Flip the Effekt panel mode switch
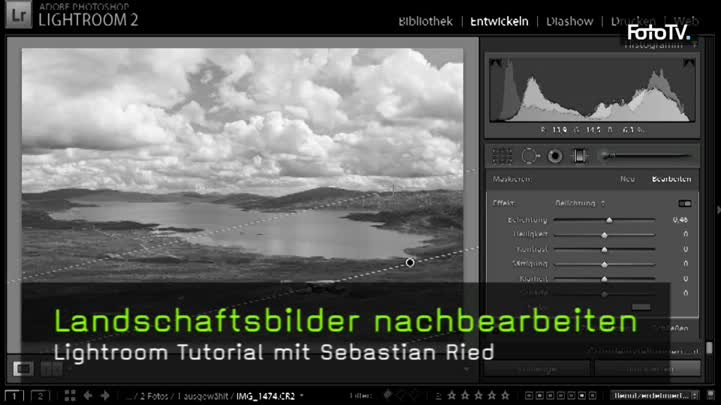This screenshot has height=405, width=721. (685, 204)
